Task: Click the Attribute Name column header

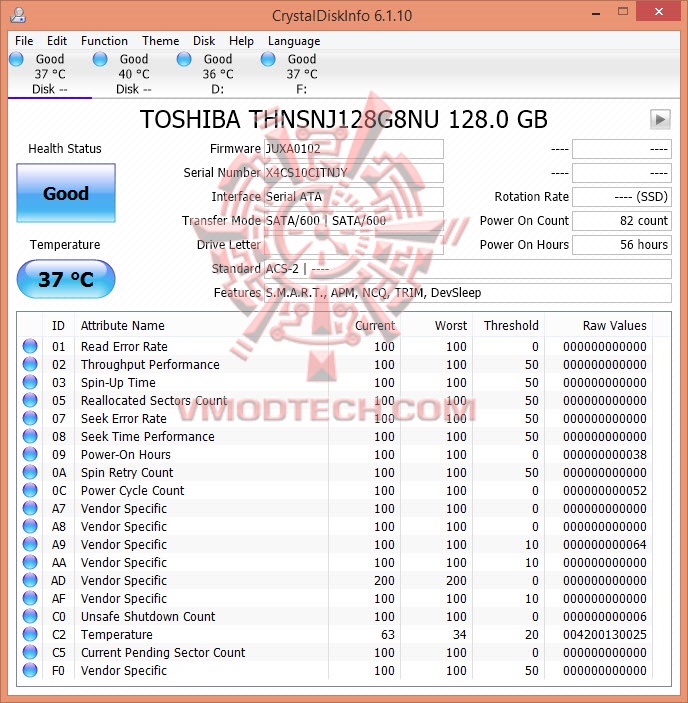Action: 201,325
